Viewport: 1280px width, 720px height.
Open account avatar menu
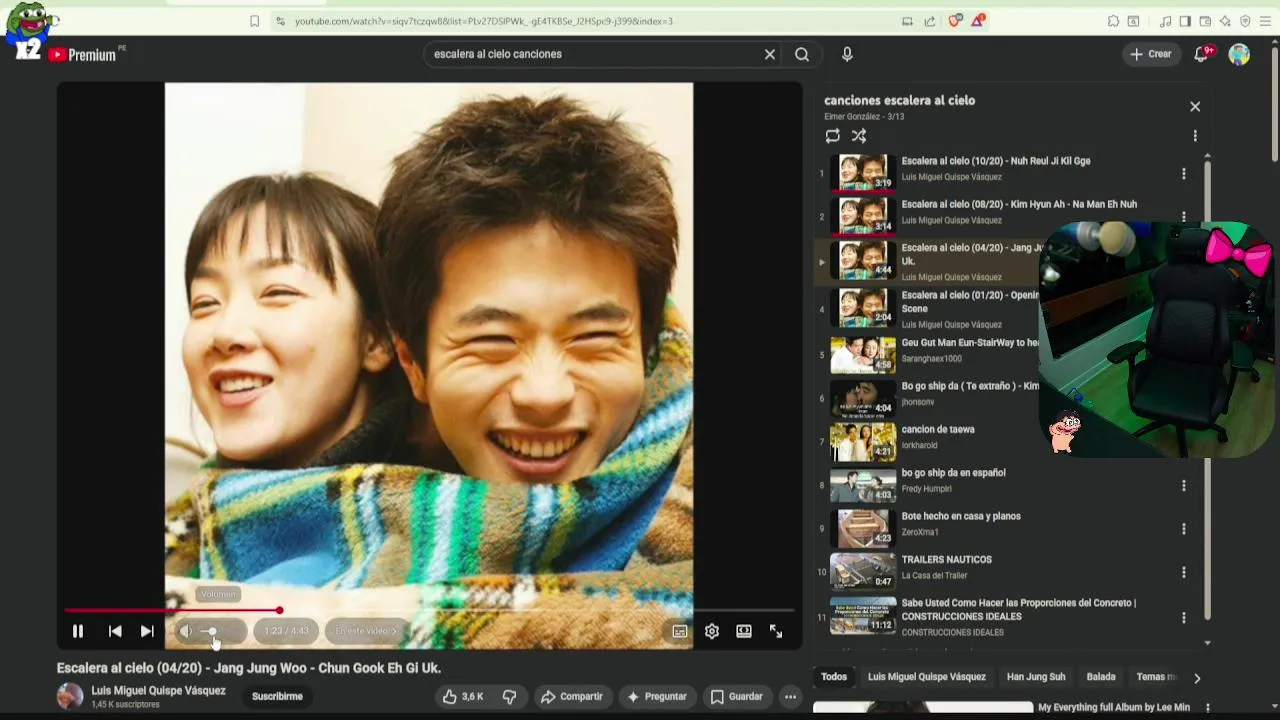pyautogui.click(x=1239, y=54)
